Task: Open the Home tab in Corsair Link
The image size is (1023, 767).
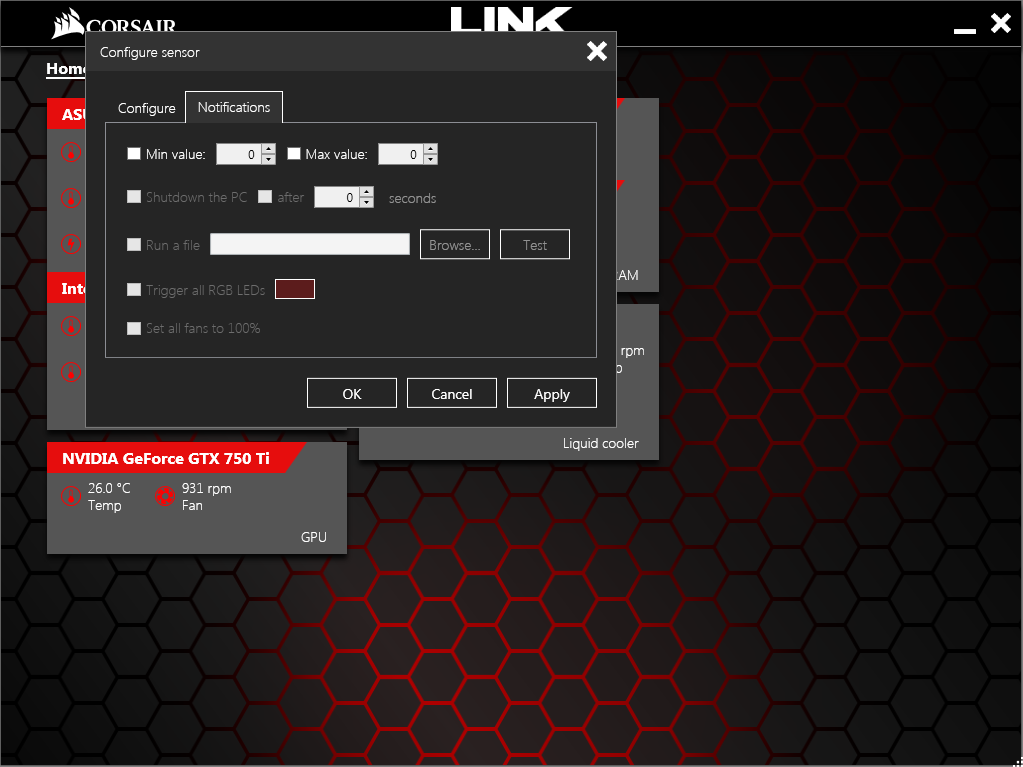Action: tap(66, 69)
